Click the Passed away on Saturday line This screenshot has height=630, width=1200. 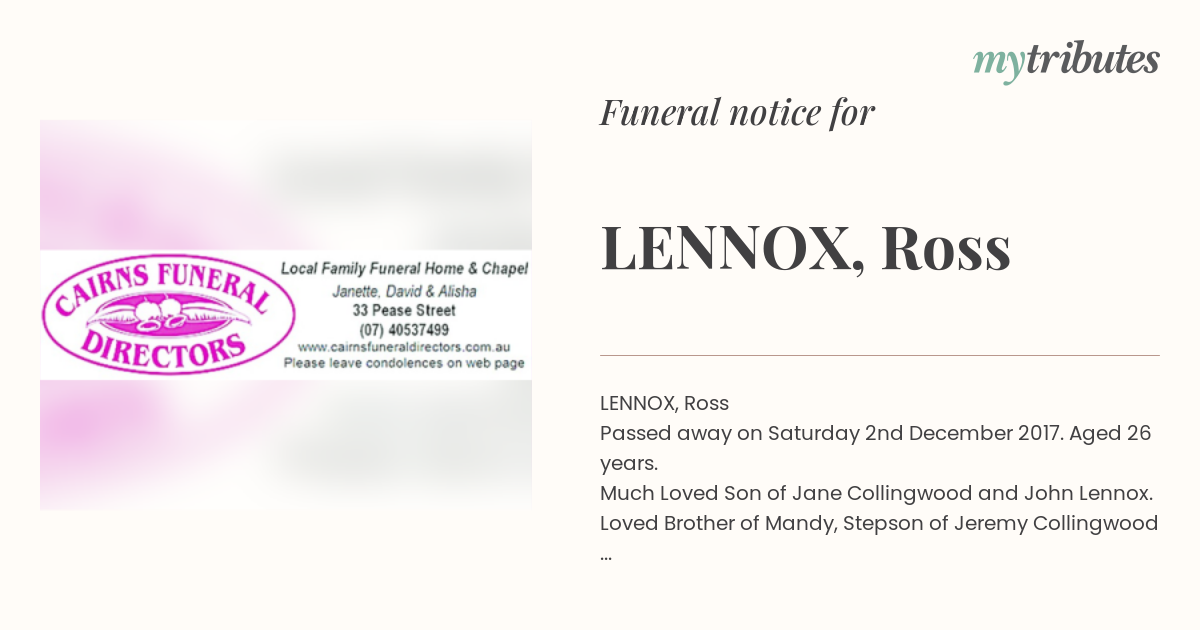876,449
